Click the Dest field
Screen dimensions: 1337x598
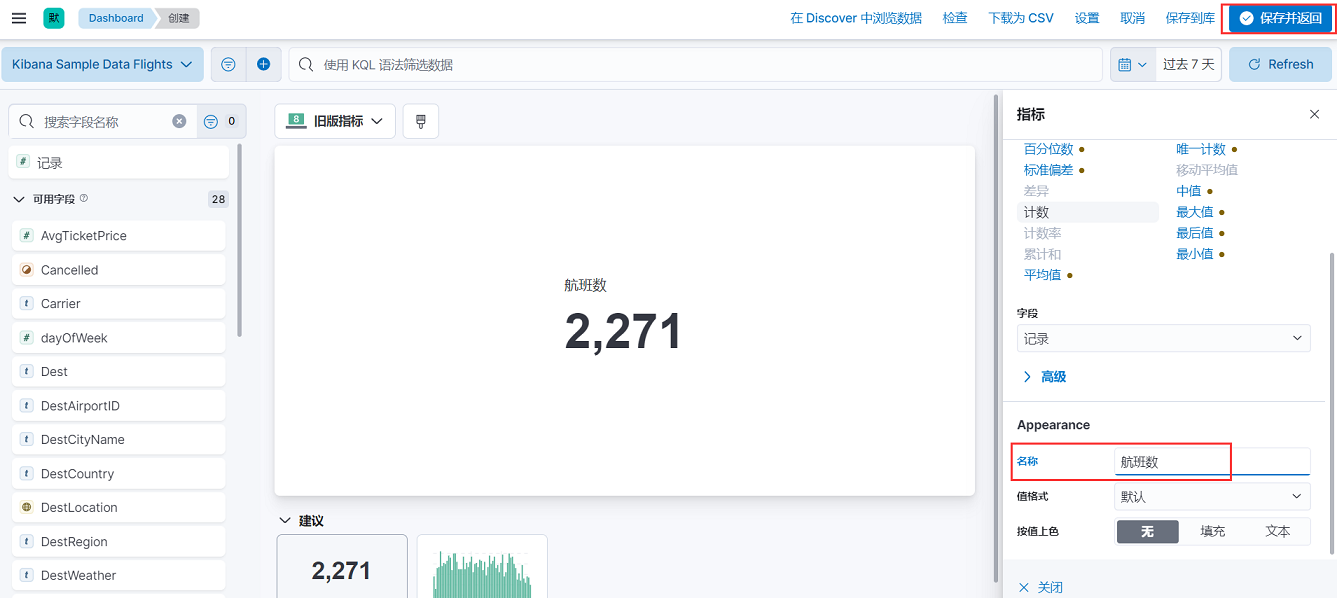point(119,372)
